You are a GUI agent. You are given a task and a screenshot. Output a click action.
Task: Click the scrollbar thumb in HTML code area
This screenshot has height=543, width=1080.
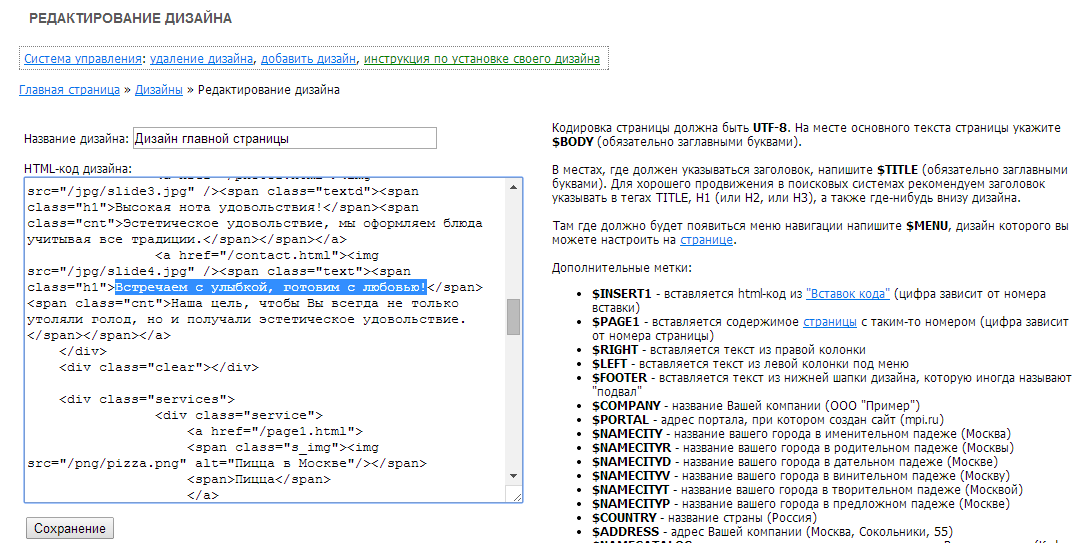click(514, 316)
